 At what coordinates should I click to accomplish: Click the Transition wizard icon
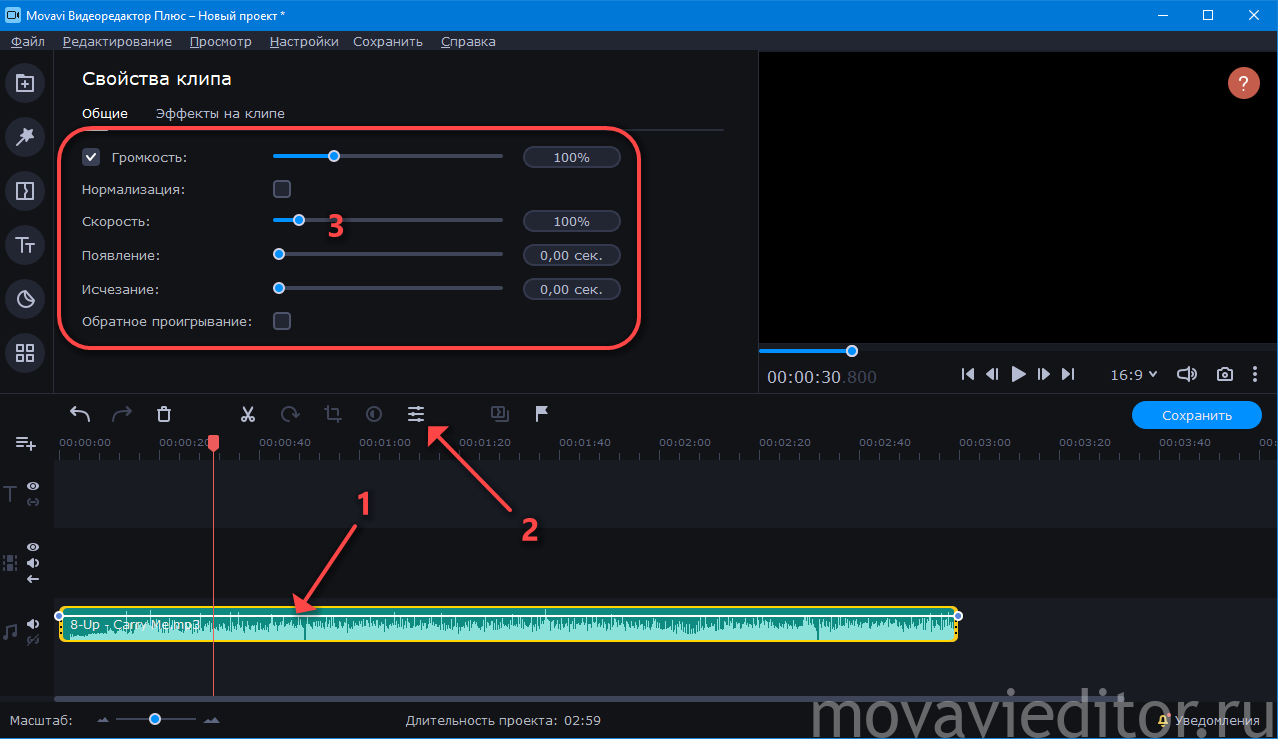[500, 414]
